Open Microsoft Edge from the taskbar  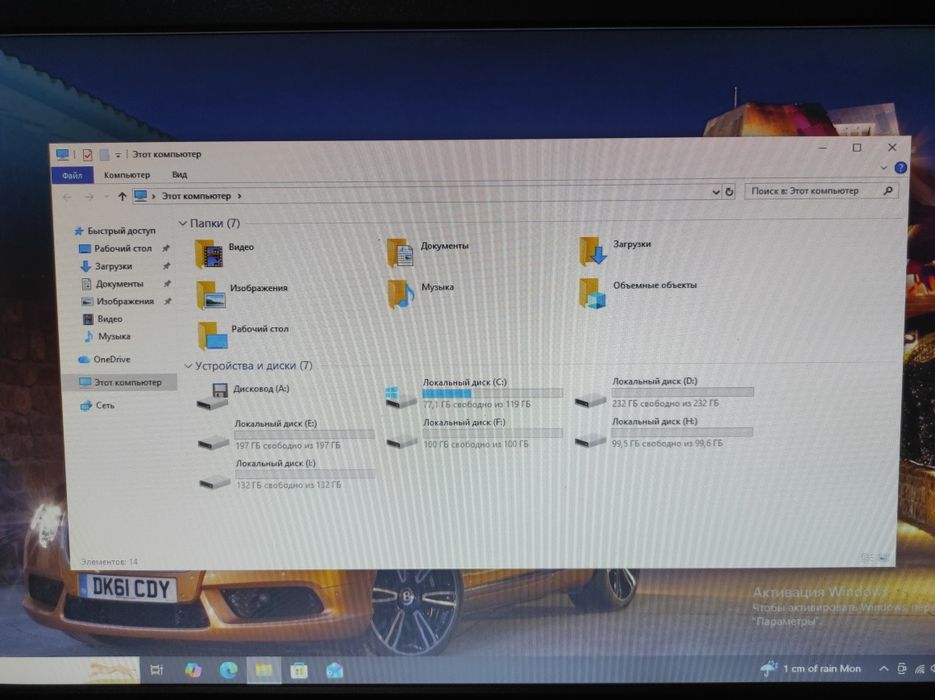point(228,670)
